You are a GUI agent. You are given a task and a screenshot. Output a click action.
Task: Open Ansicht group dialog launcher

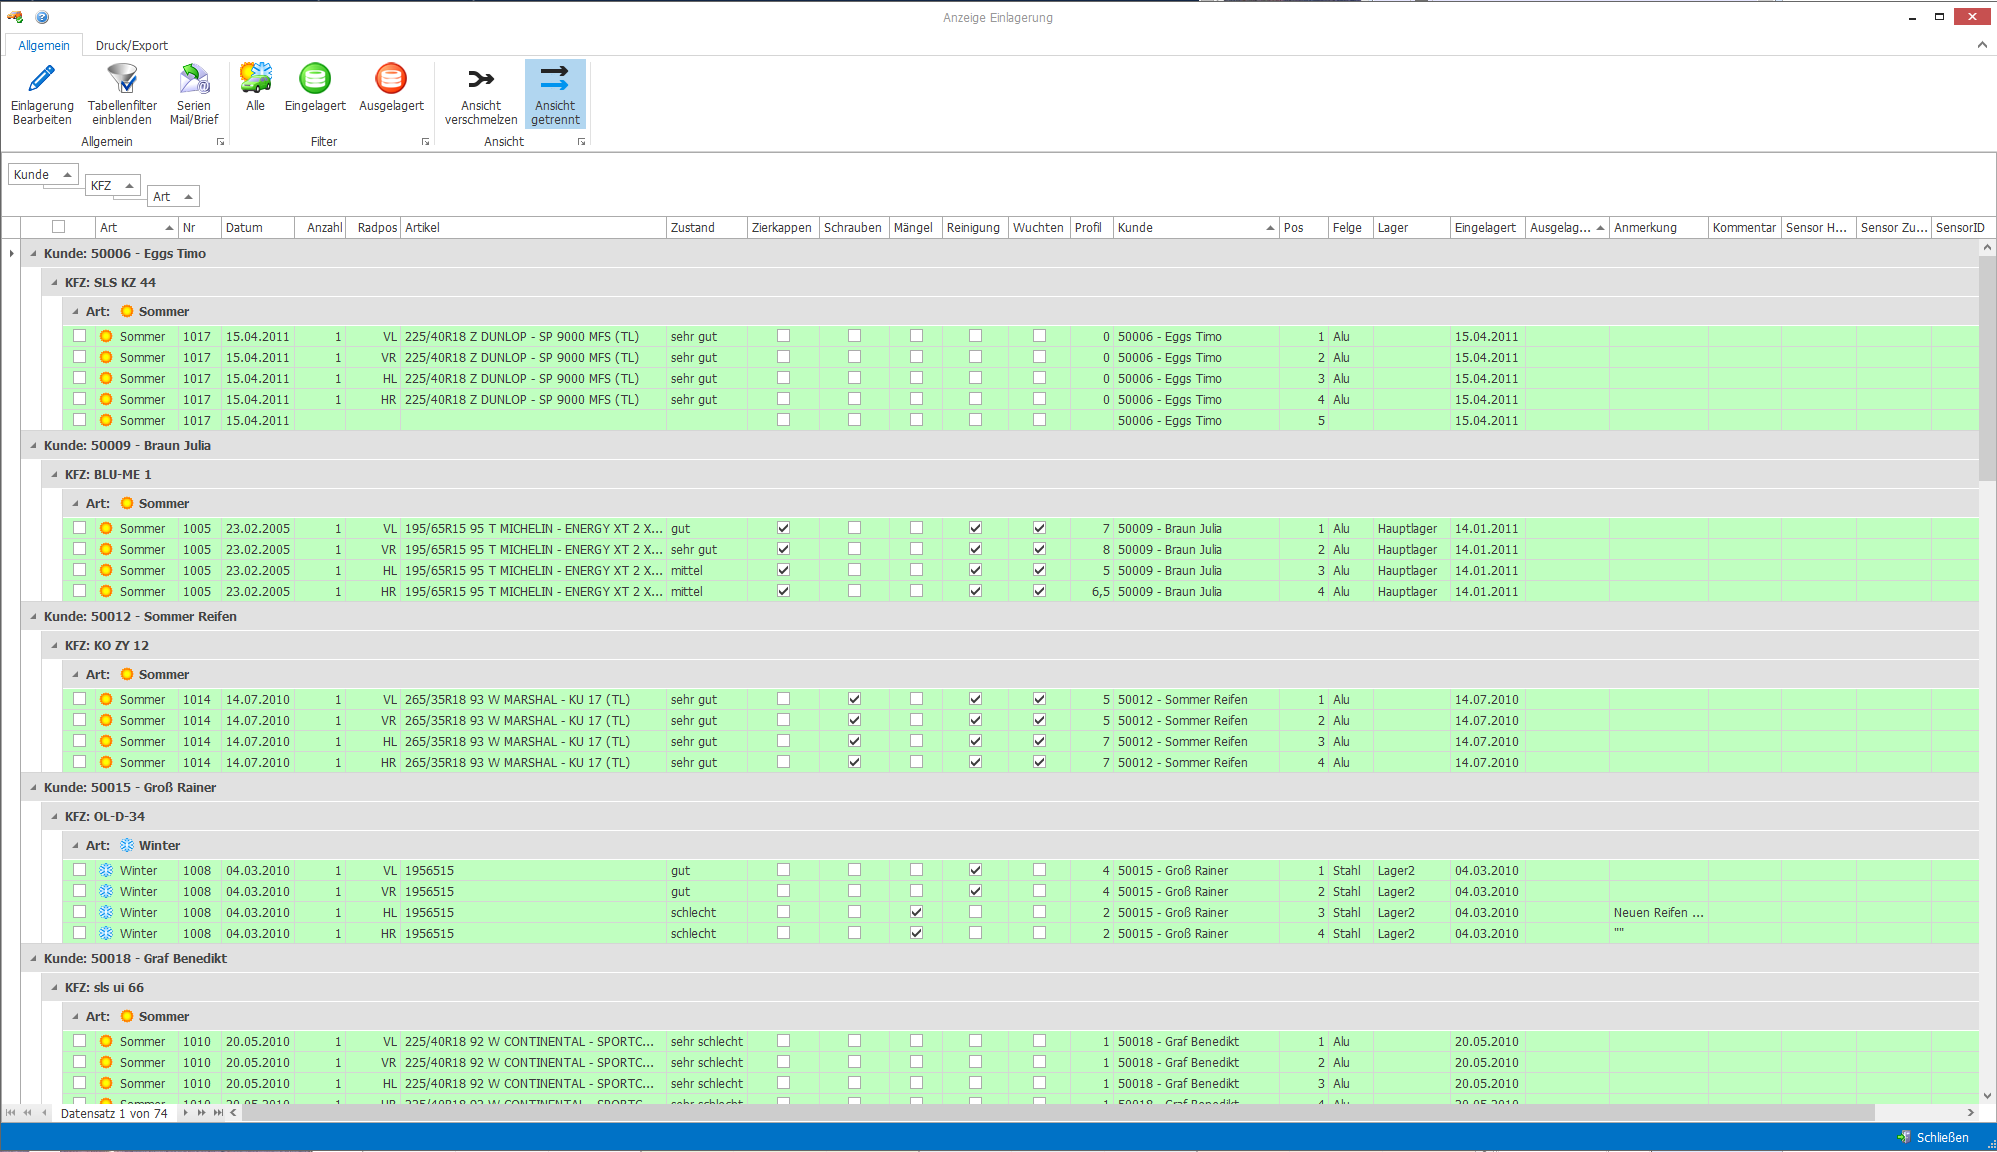click(582, 142)
